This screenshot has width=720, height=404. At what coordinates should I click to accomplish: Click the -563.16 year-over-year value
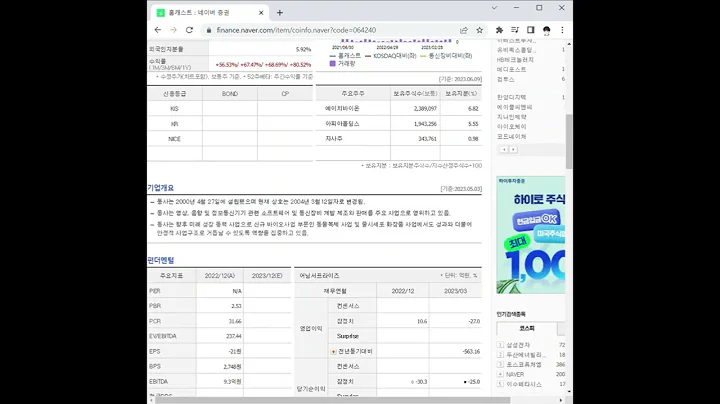tap(471, 352)
